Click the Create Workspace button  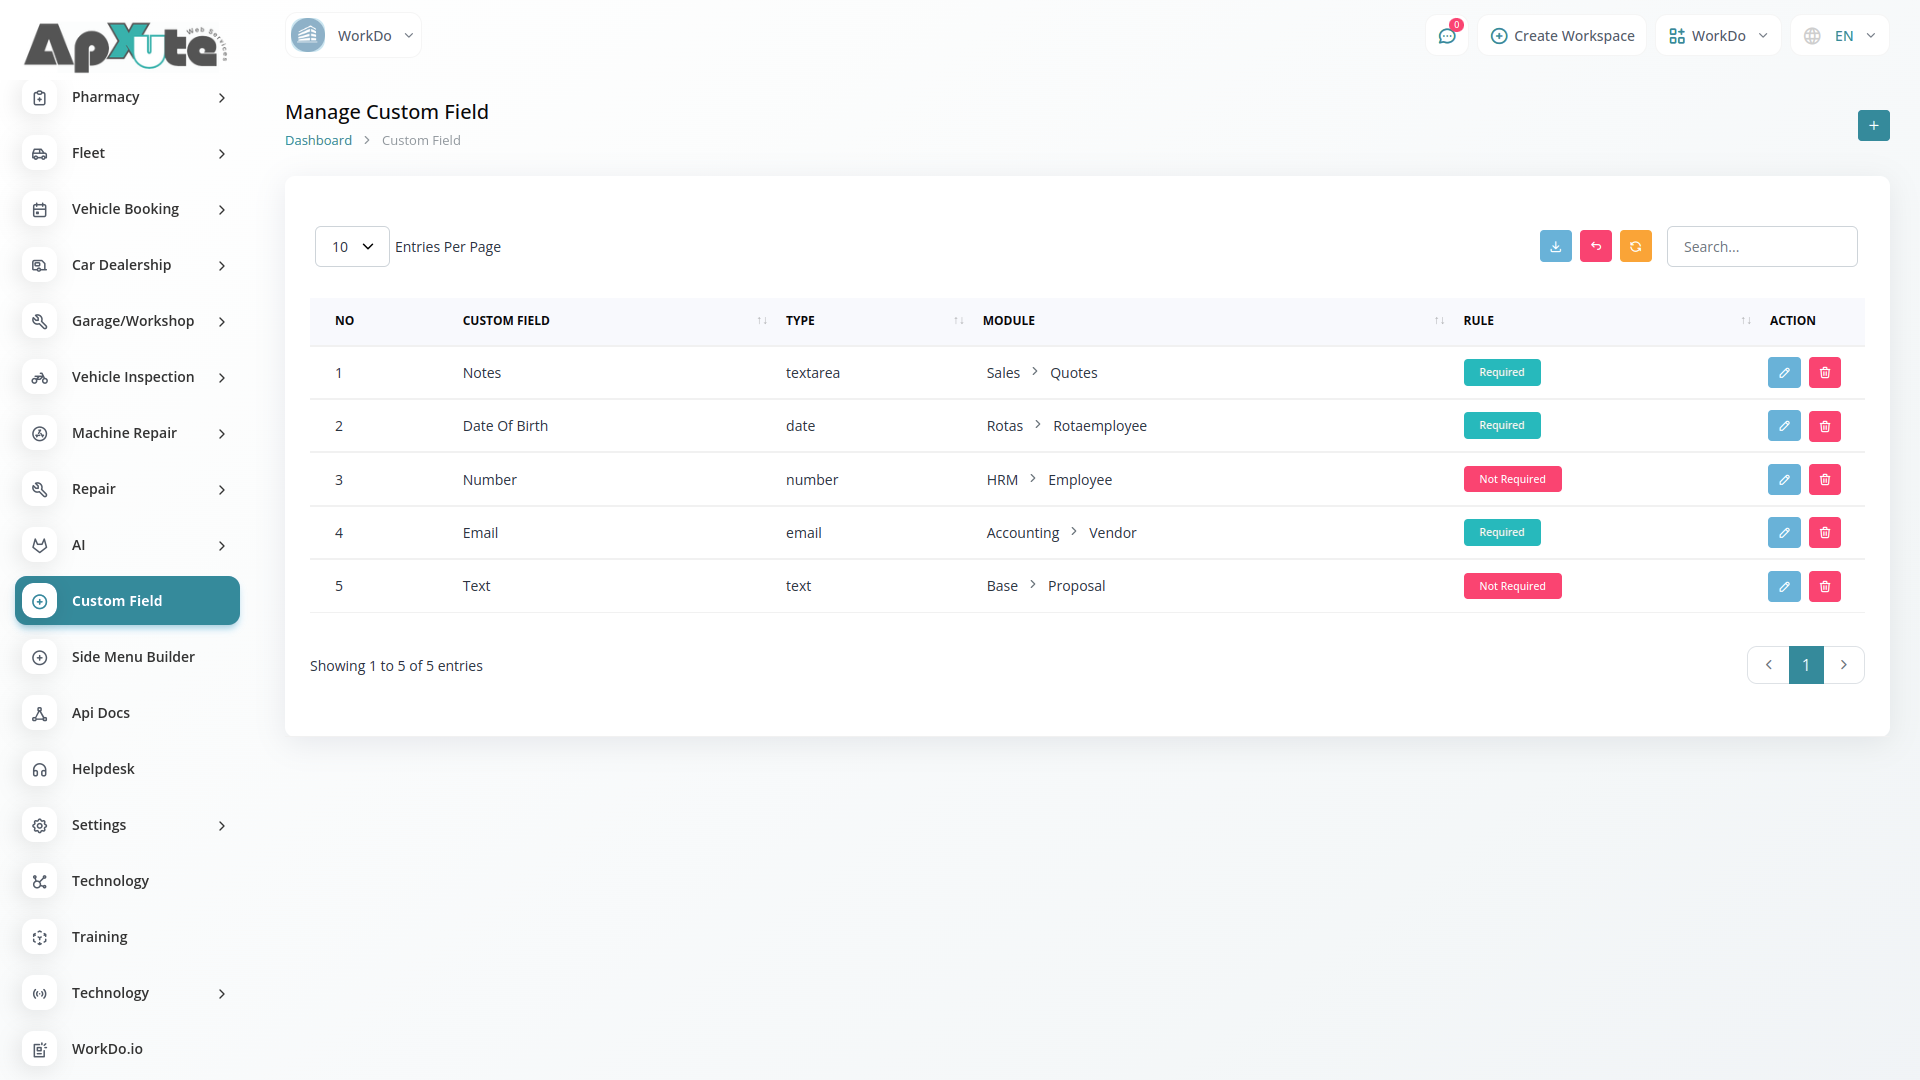pos(1562,36)
